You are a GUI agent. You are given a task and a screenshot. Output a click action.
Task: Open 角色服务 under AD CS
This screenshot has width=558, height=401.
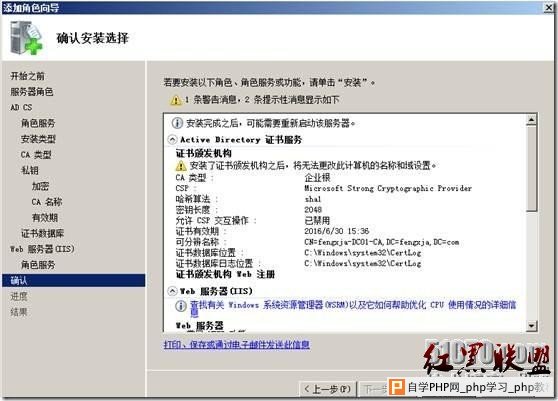38,123
